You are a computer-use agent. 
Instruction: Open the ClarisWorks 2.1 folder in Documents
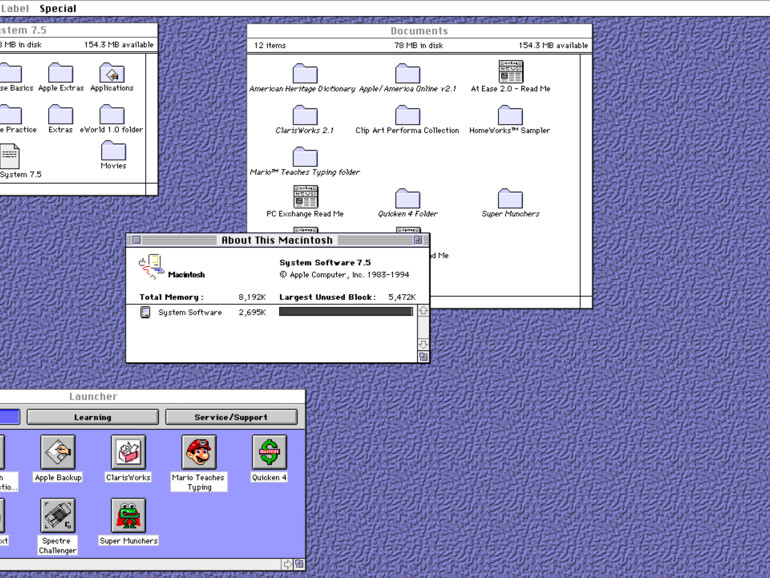304,115
